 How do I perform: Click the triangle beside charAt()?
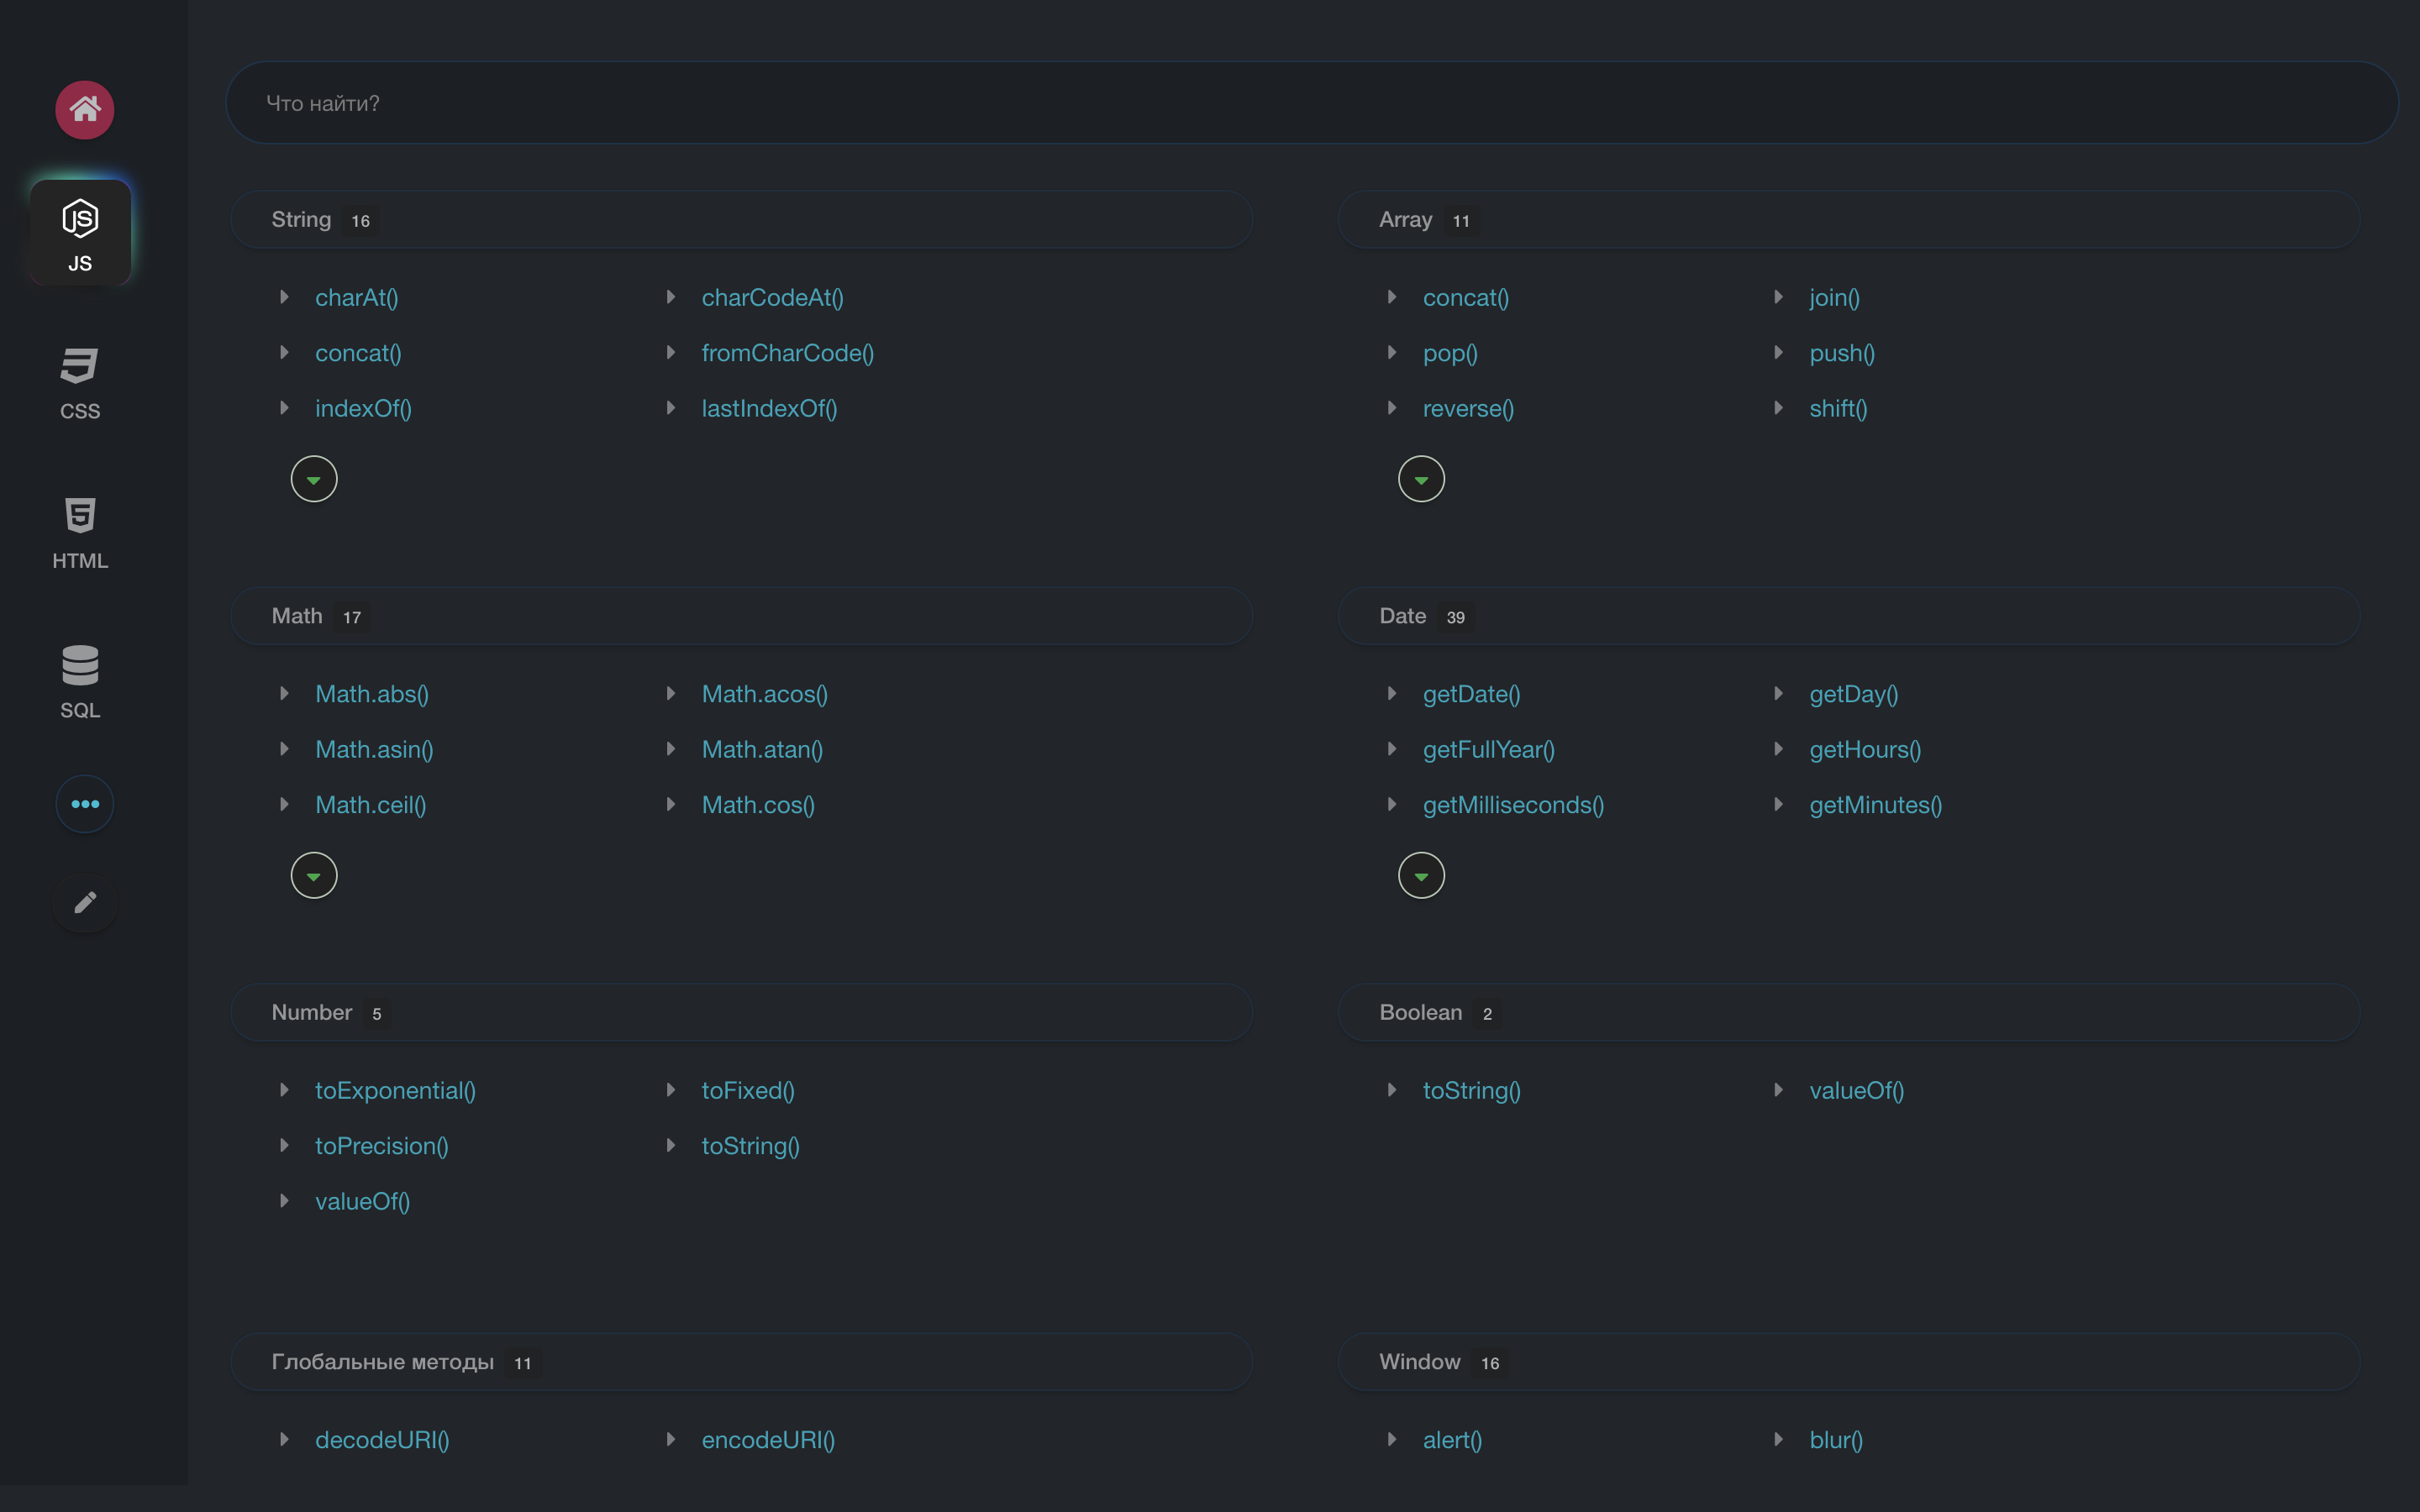pos(284,297)
